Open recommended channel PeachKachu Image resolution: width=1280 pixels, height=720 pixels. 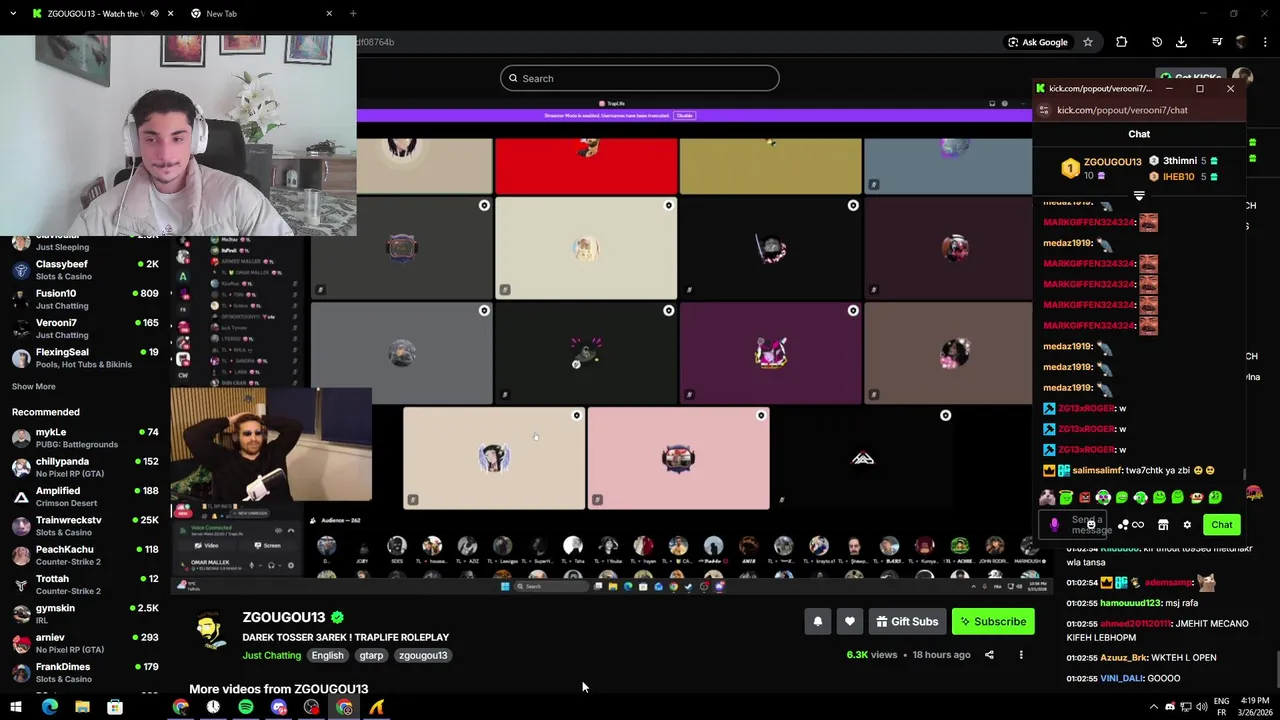(85, 555)
